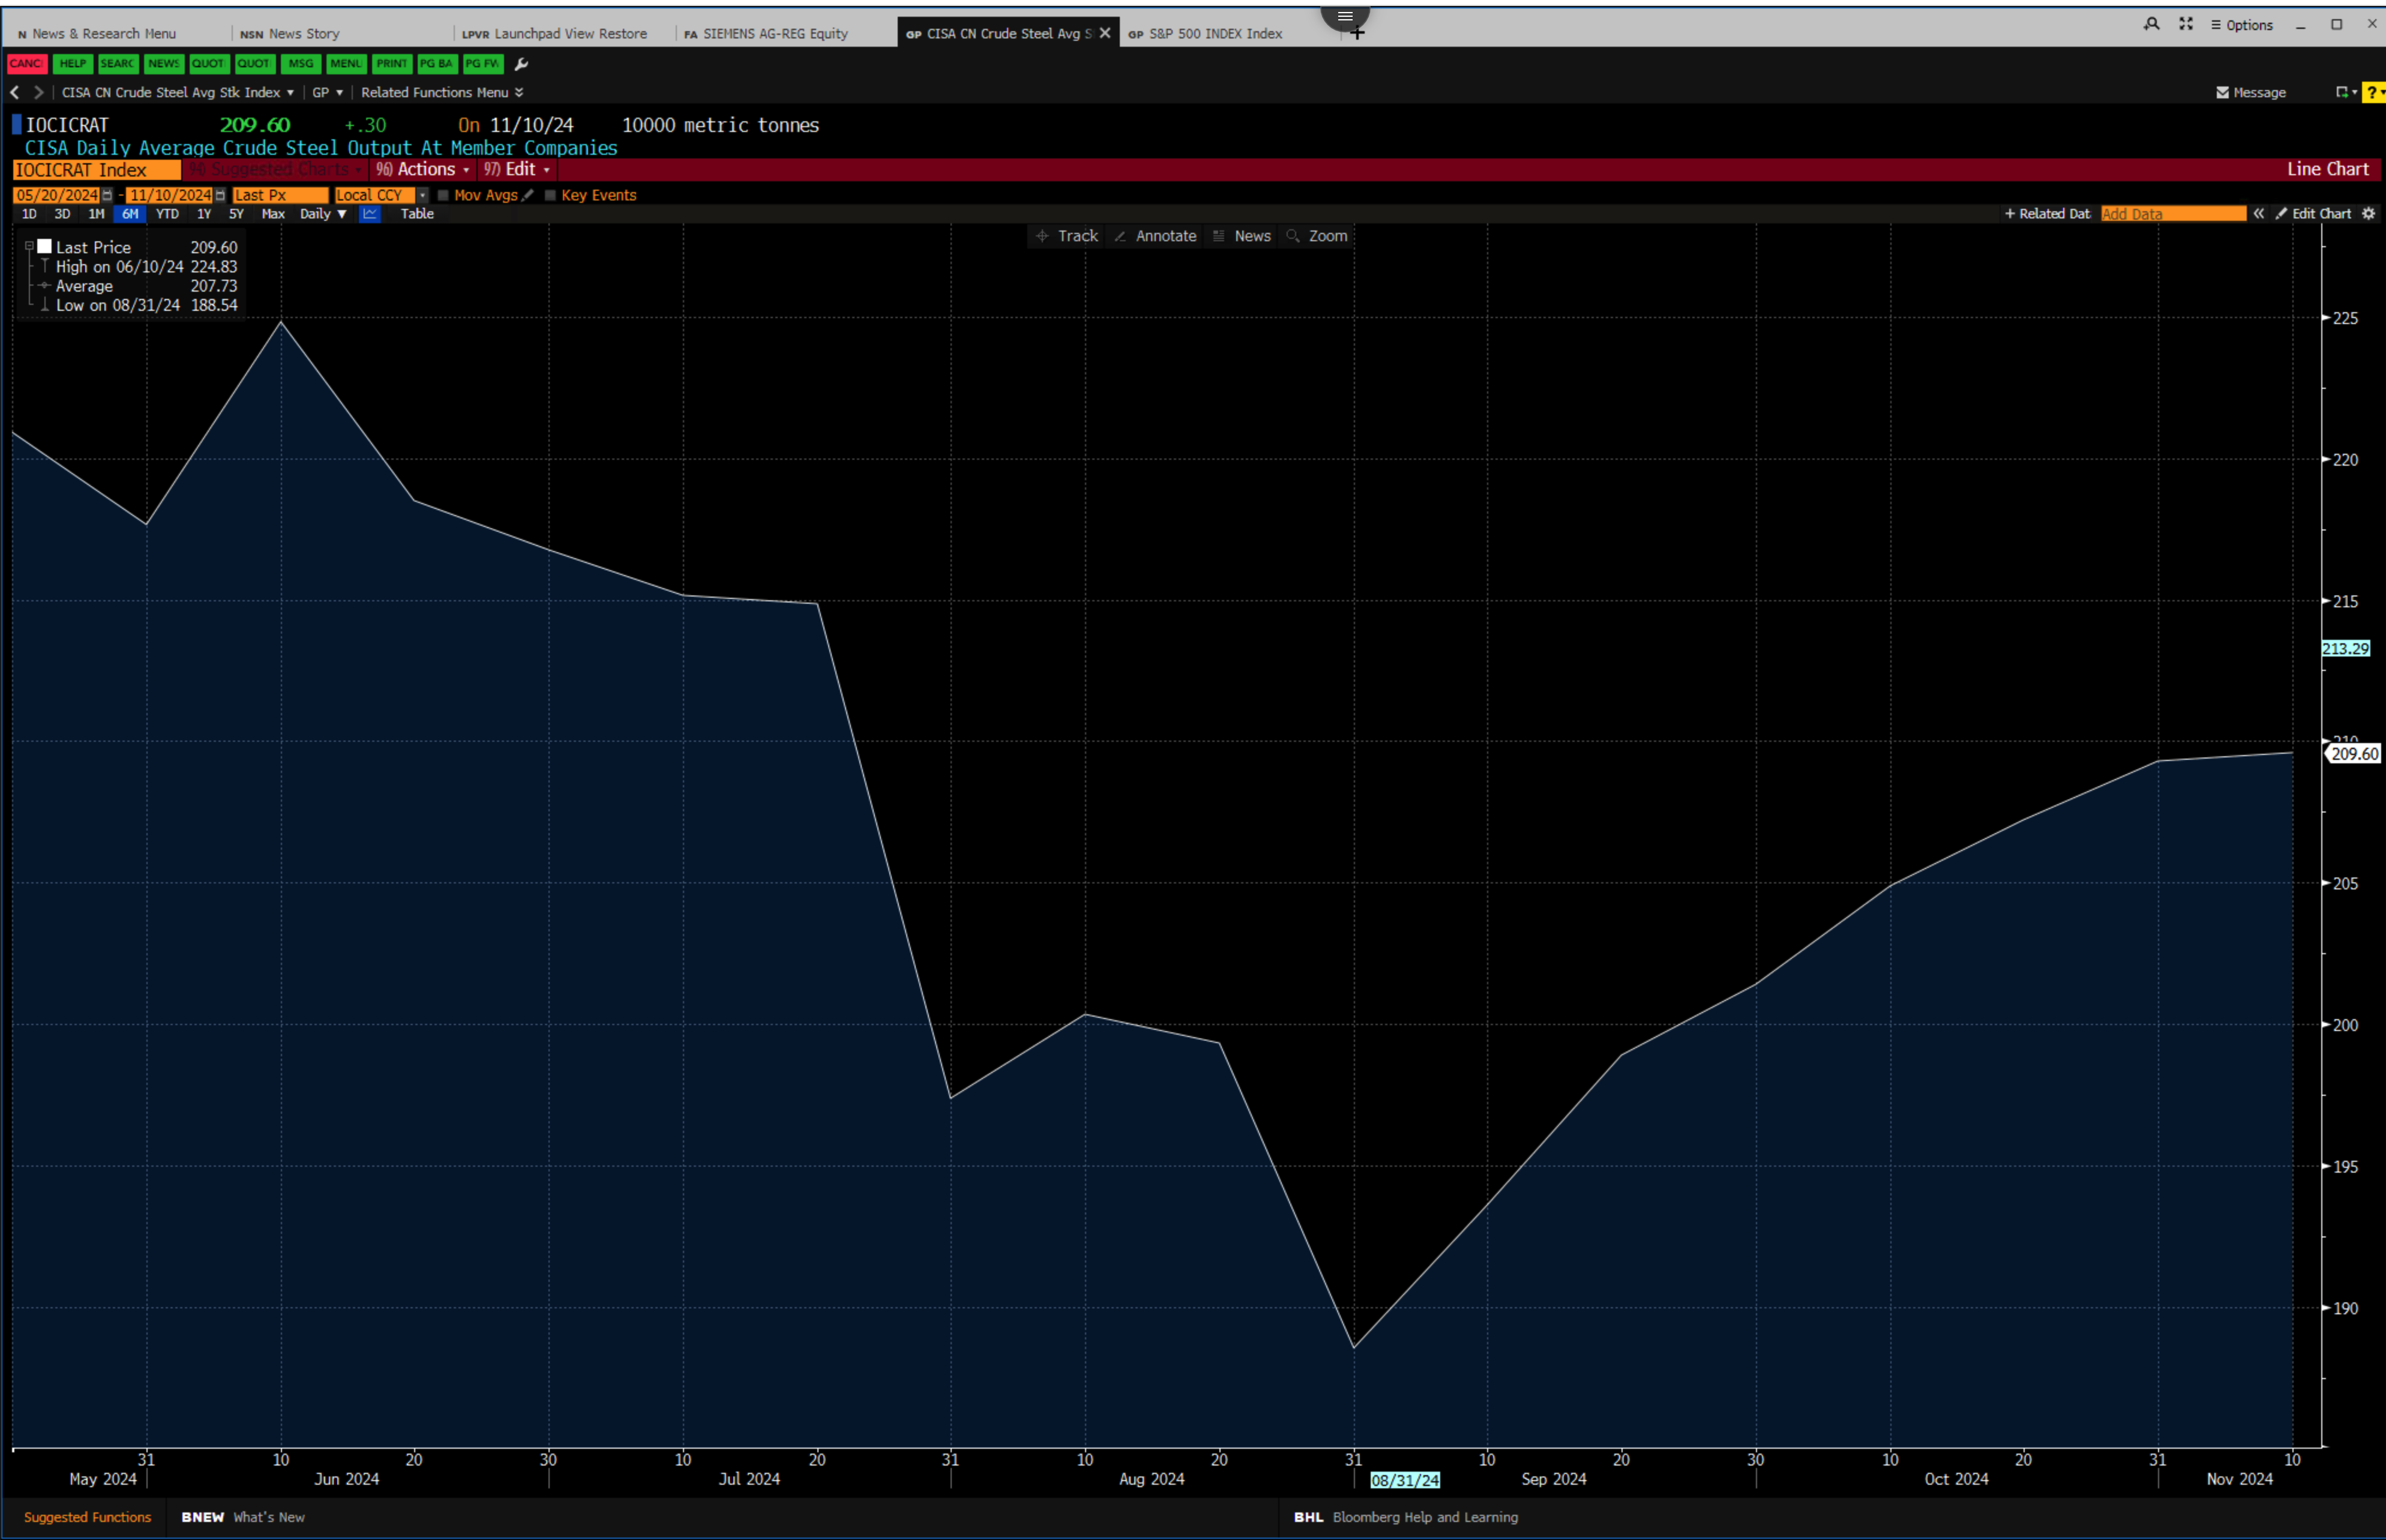
Task: Collapse the Last Price legend tree
Action: tap(29, 245)
